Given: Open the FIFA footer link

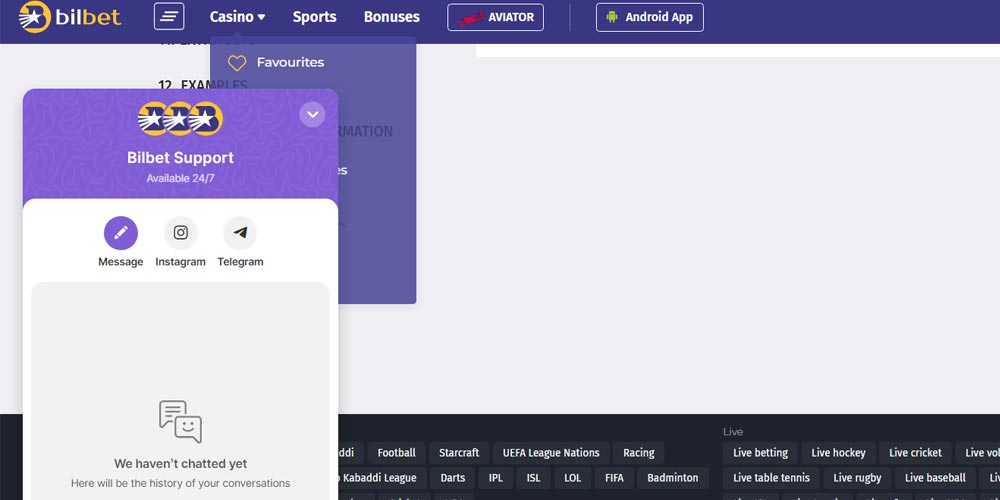Looking at the screenshot, I should (x=614, y=478).
